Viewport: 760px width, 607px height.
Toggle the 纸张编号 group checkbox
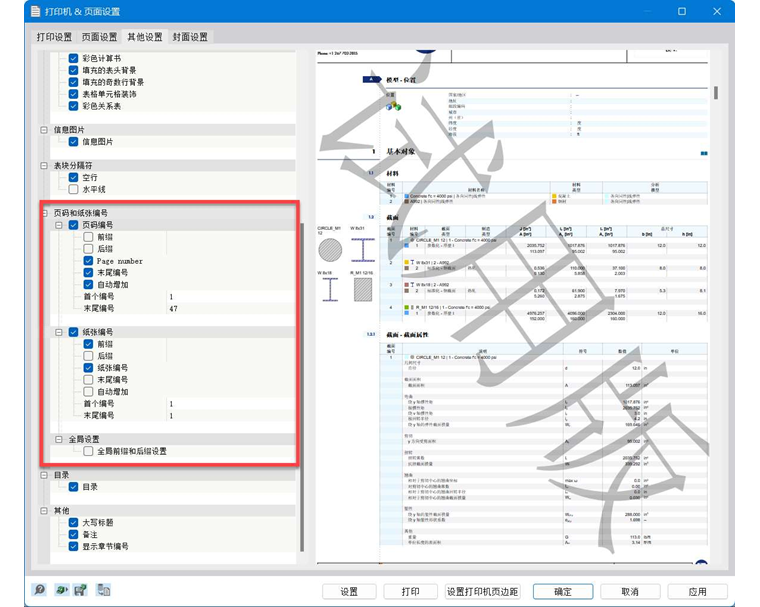[73, 332]
